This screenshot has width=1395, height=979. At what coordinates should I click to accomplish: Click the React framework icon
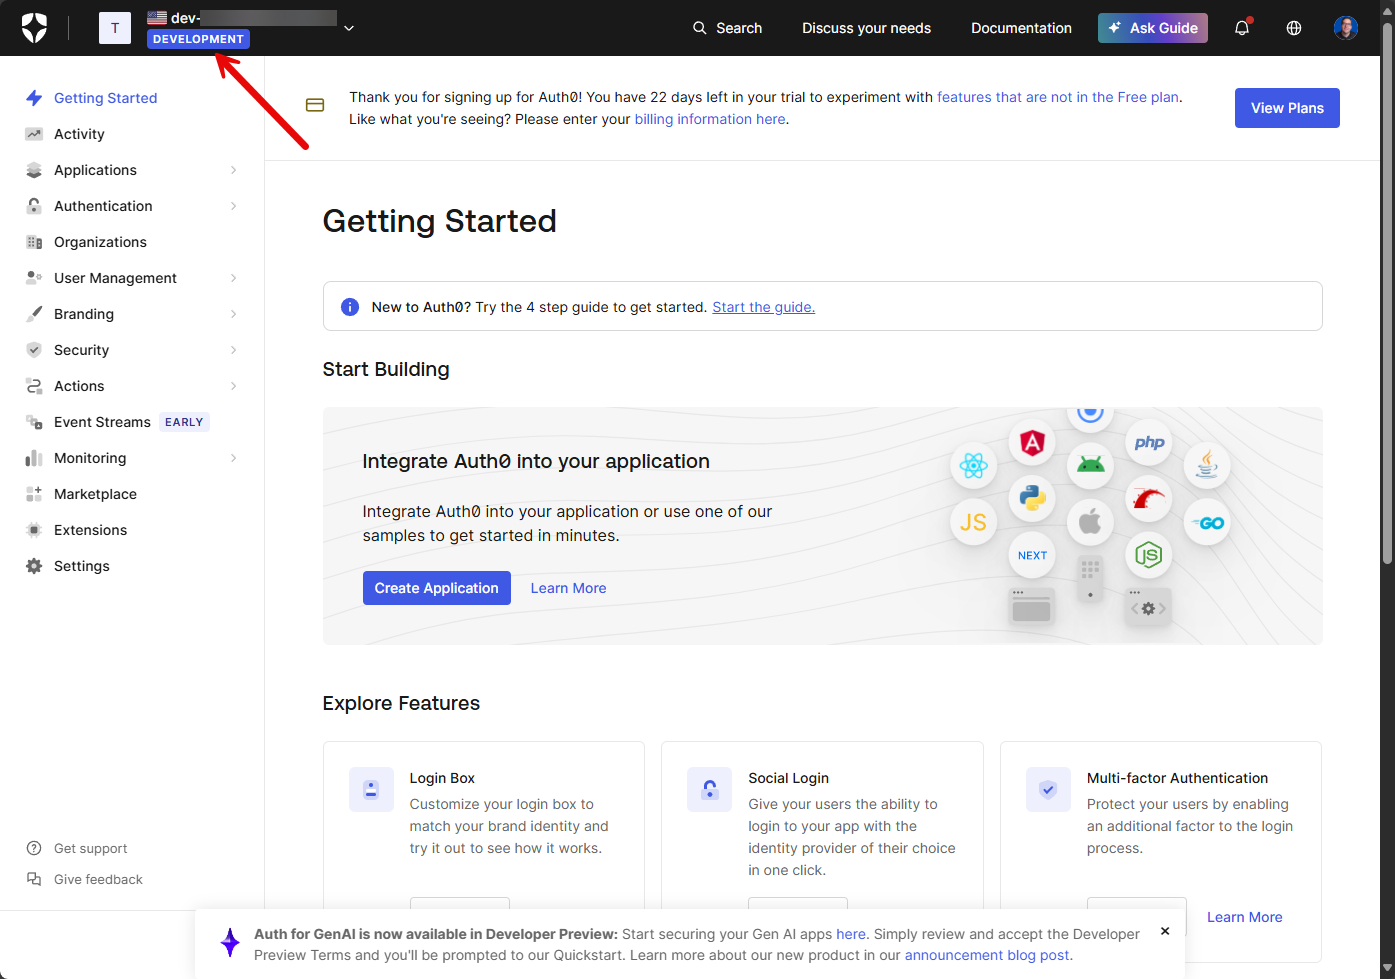point(973,465)
